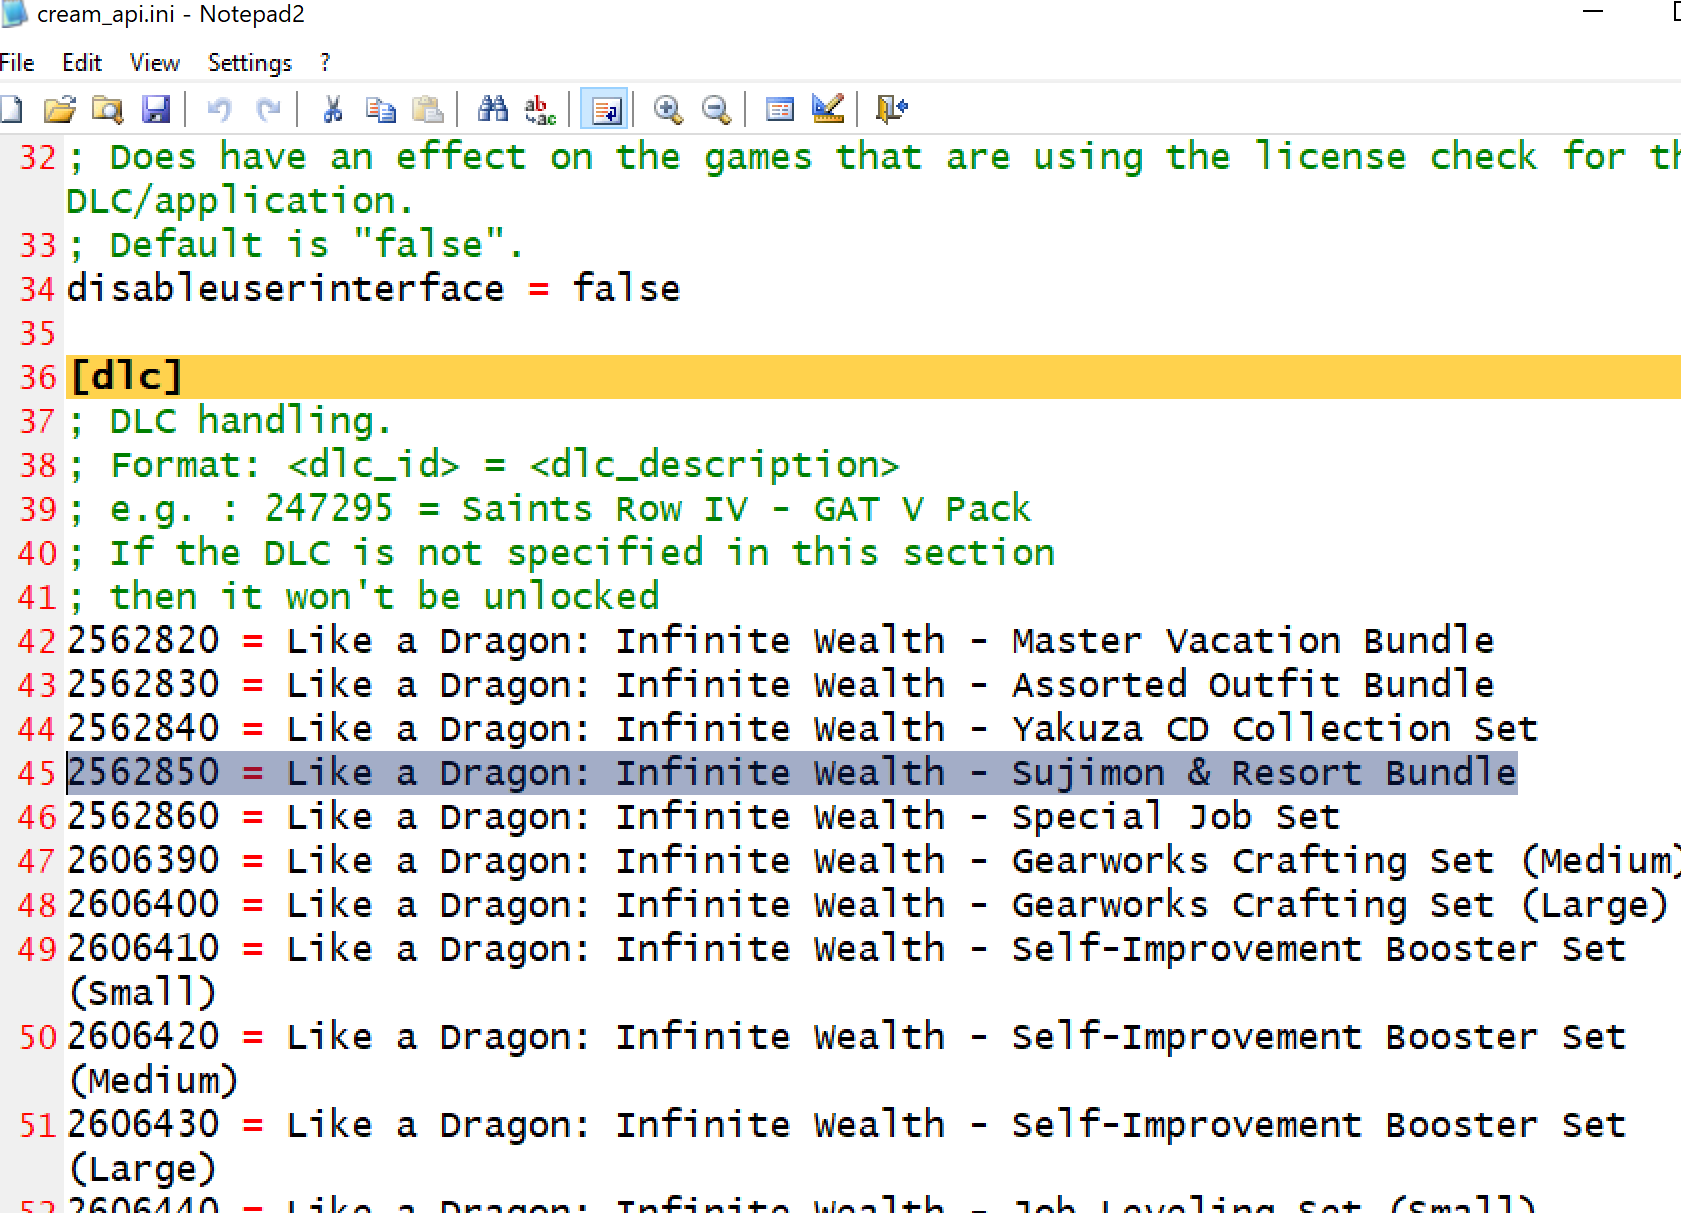
Task: Click the Undo arrow icon
Action: coord(220,109)
